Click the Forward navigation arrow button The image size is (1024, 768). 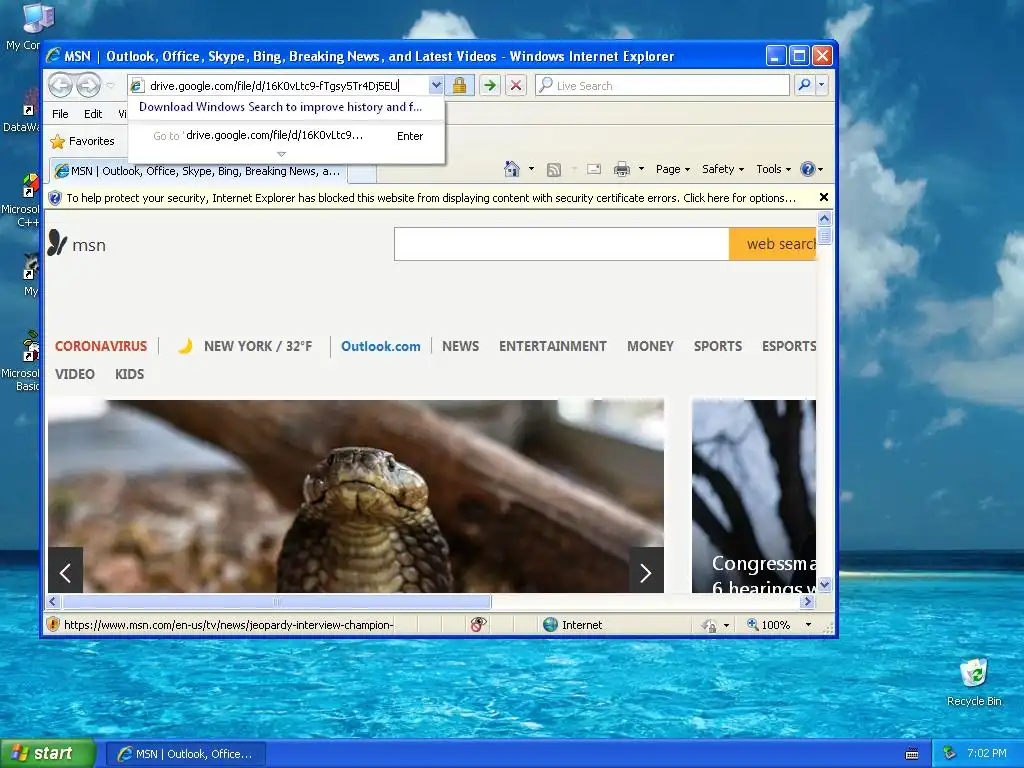[89, 85]
